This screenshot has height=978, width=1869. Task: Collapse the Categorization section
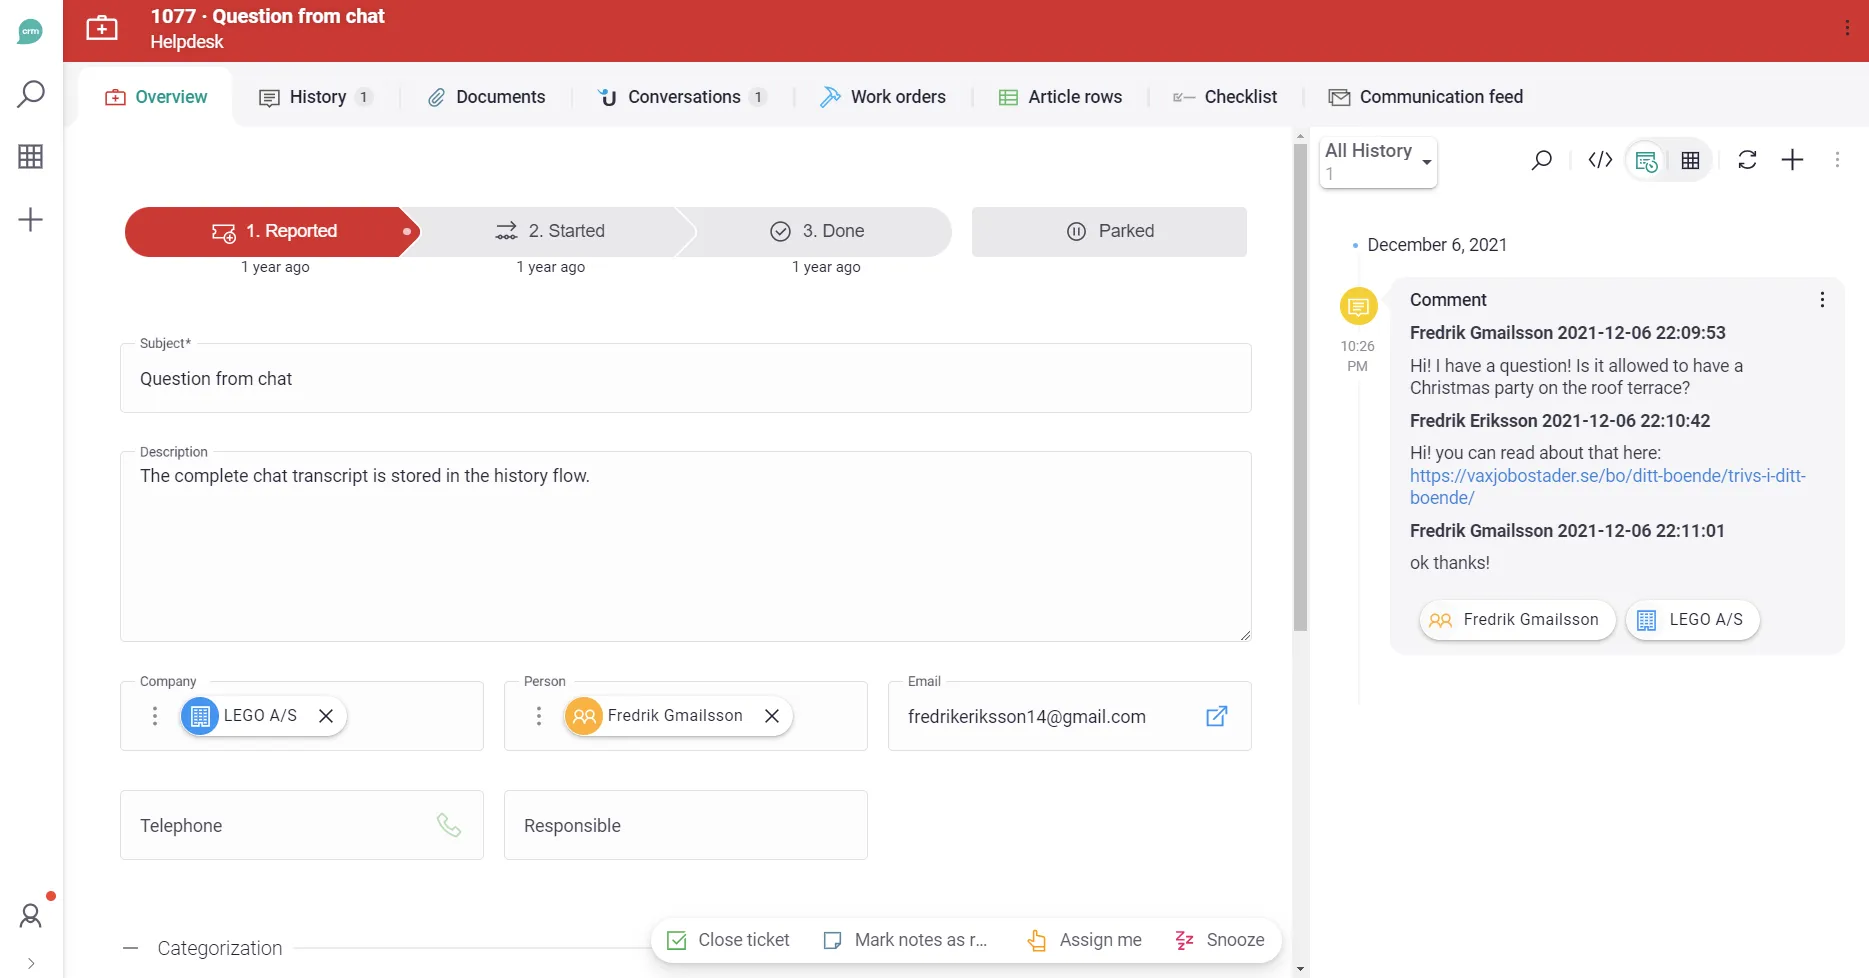click(x=131, y=948)
